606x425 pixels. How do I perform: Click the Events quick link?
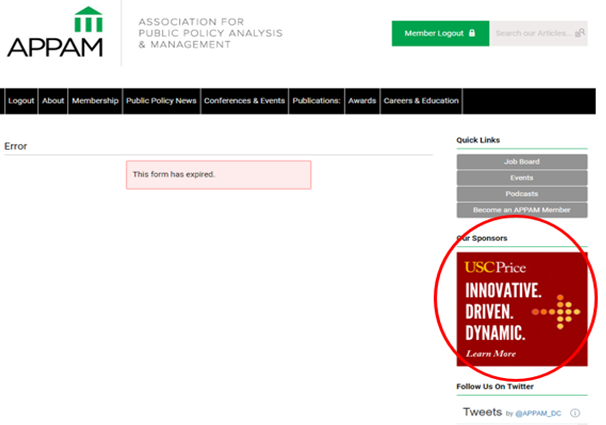[x=522, y=178]
